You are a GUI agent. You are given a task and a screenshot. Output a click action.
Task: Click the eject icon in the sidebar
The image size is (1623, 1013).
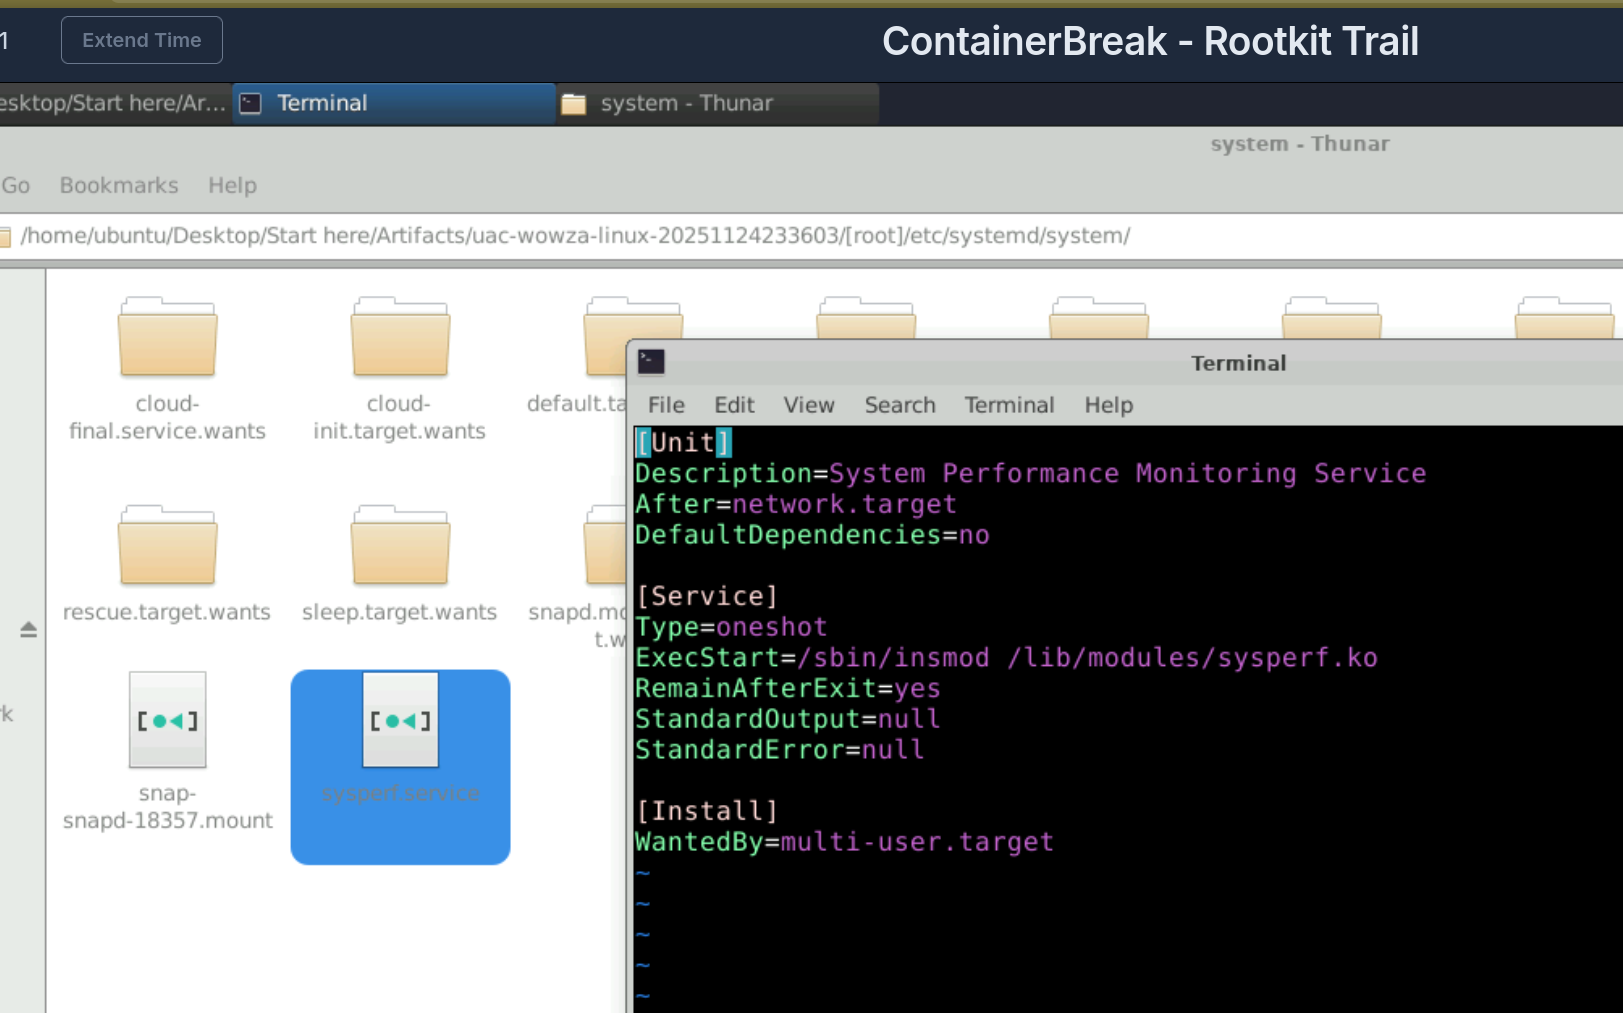point(29,629)
